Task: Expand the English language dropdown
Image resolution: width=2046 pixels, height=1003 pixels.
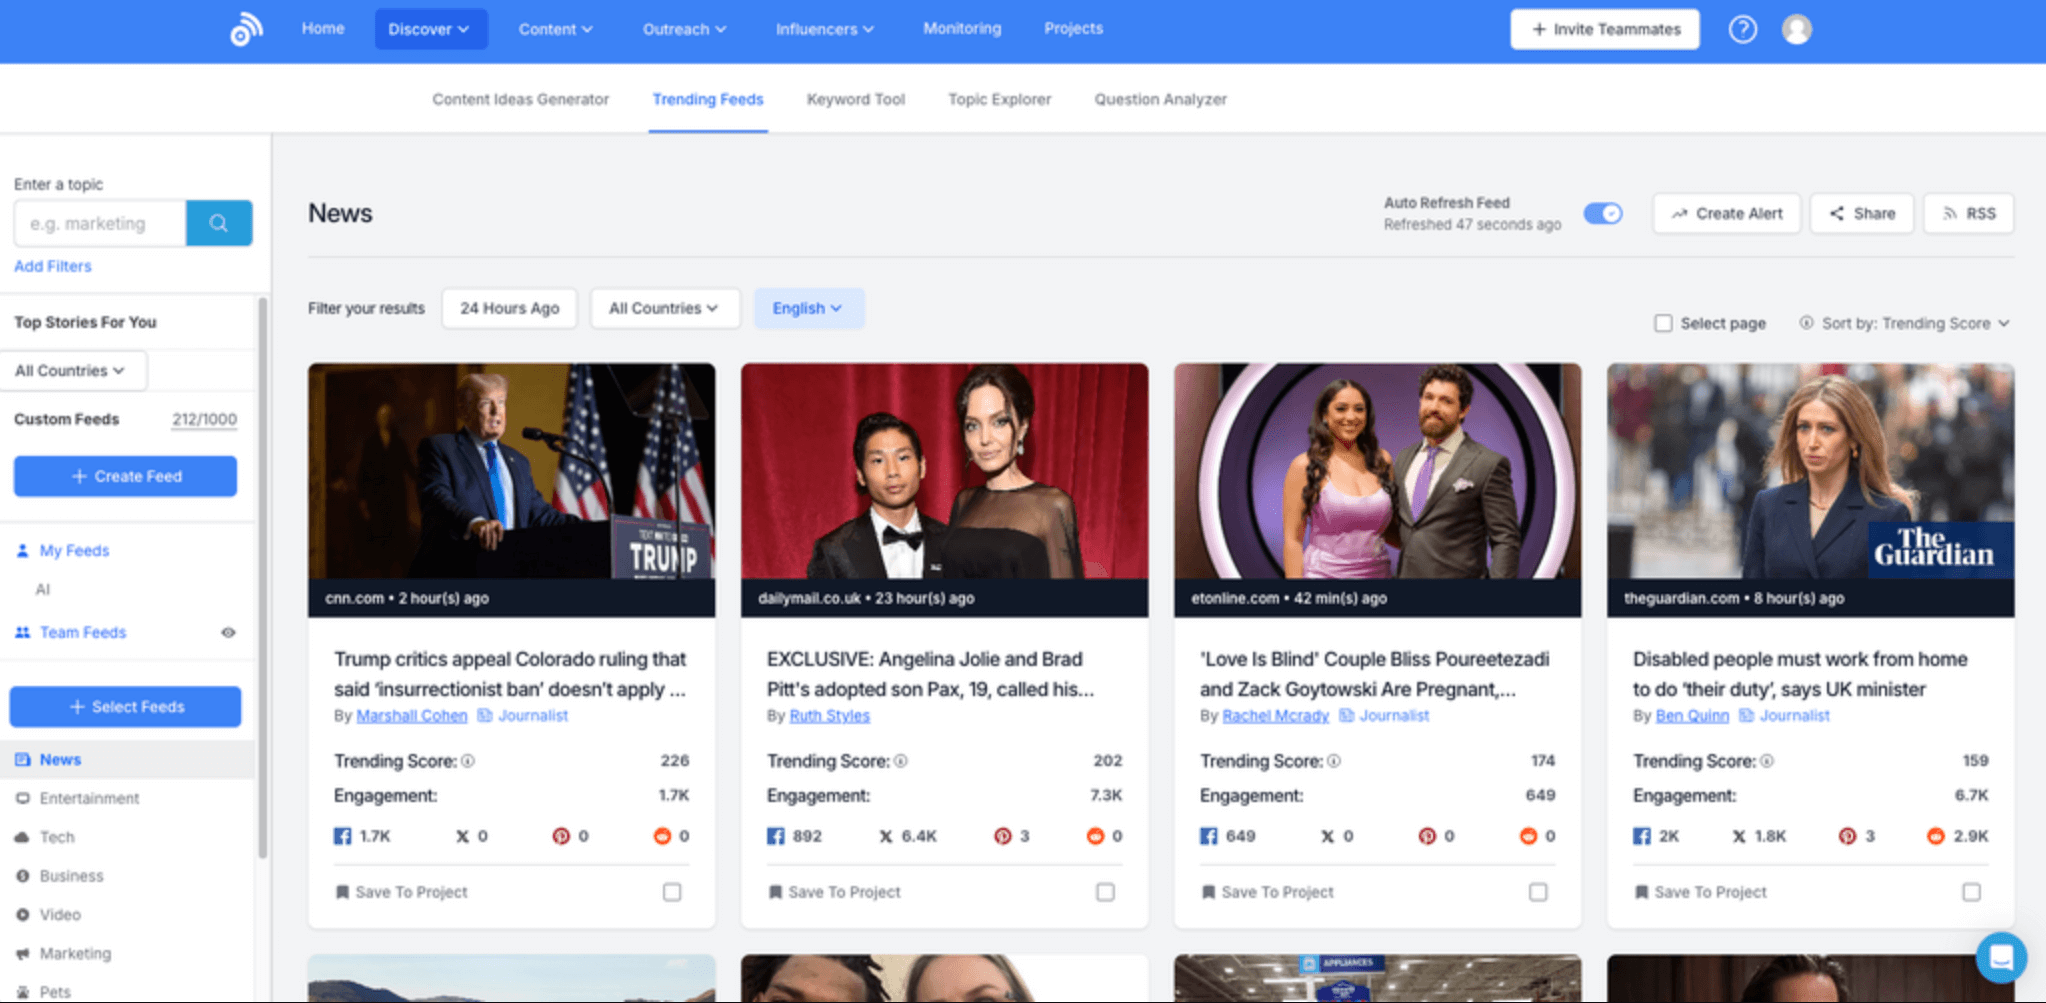Action: point(809,308)
